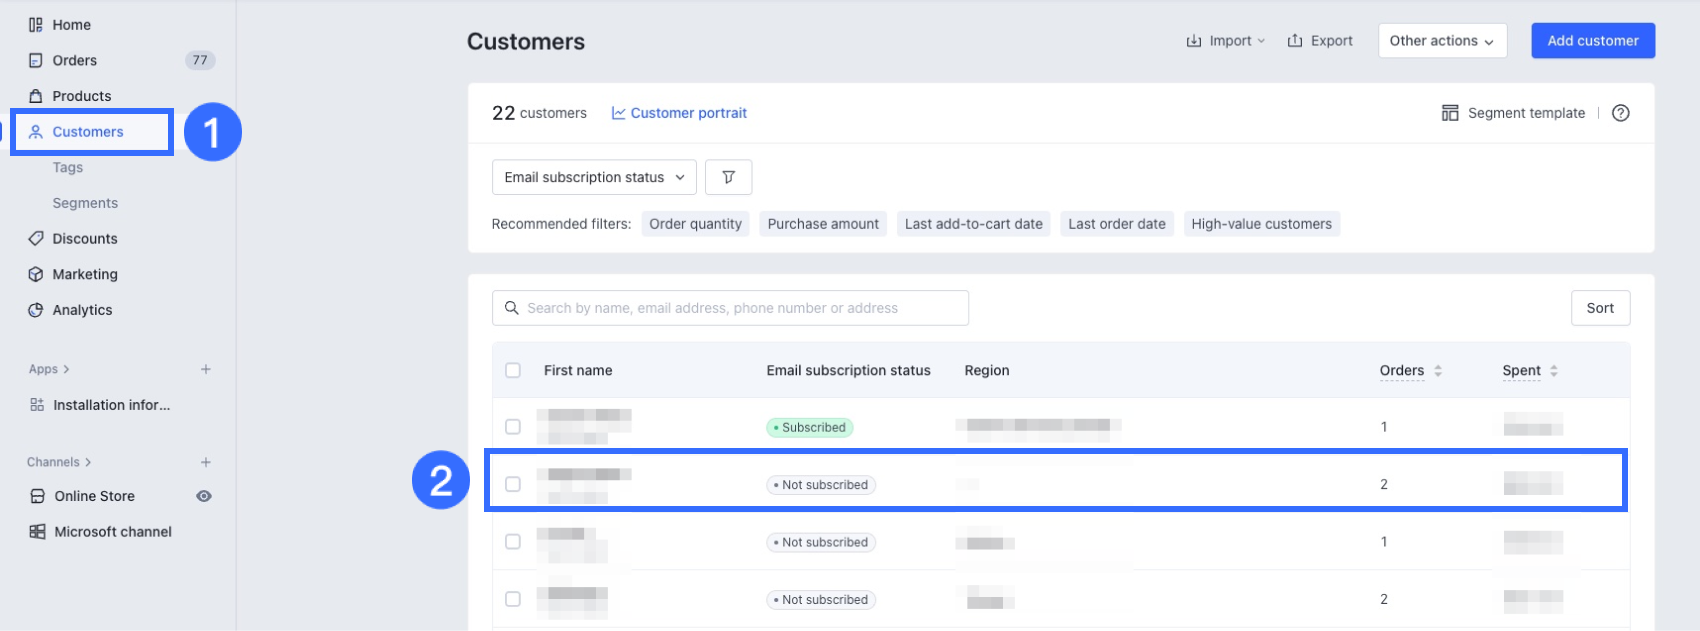The width and height of the screenshot is (1700, 631).
Task: Expand the Email subscription status dropdown
Action: tap(594, 177)
